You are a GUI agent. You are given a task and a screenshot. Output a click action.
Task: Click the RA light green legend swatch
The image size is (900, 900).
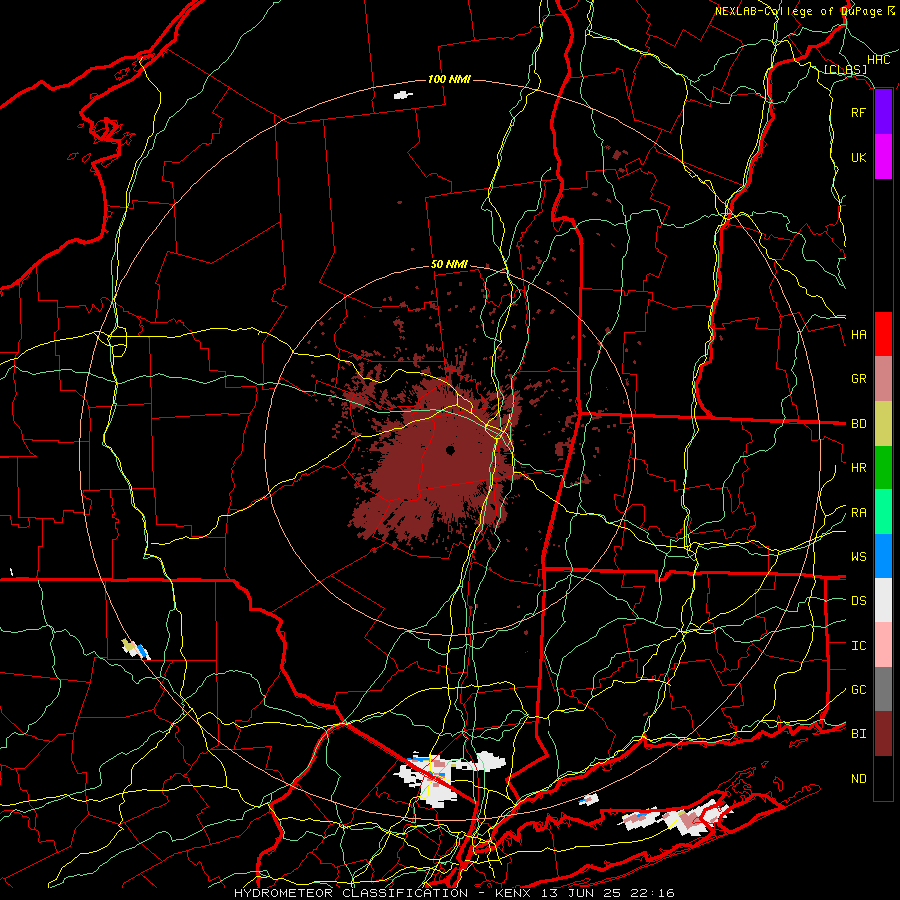point(883,512)
